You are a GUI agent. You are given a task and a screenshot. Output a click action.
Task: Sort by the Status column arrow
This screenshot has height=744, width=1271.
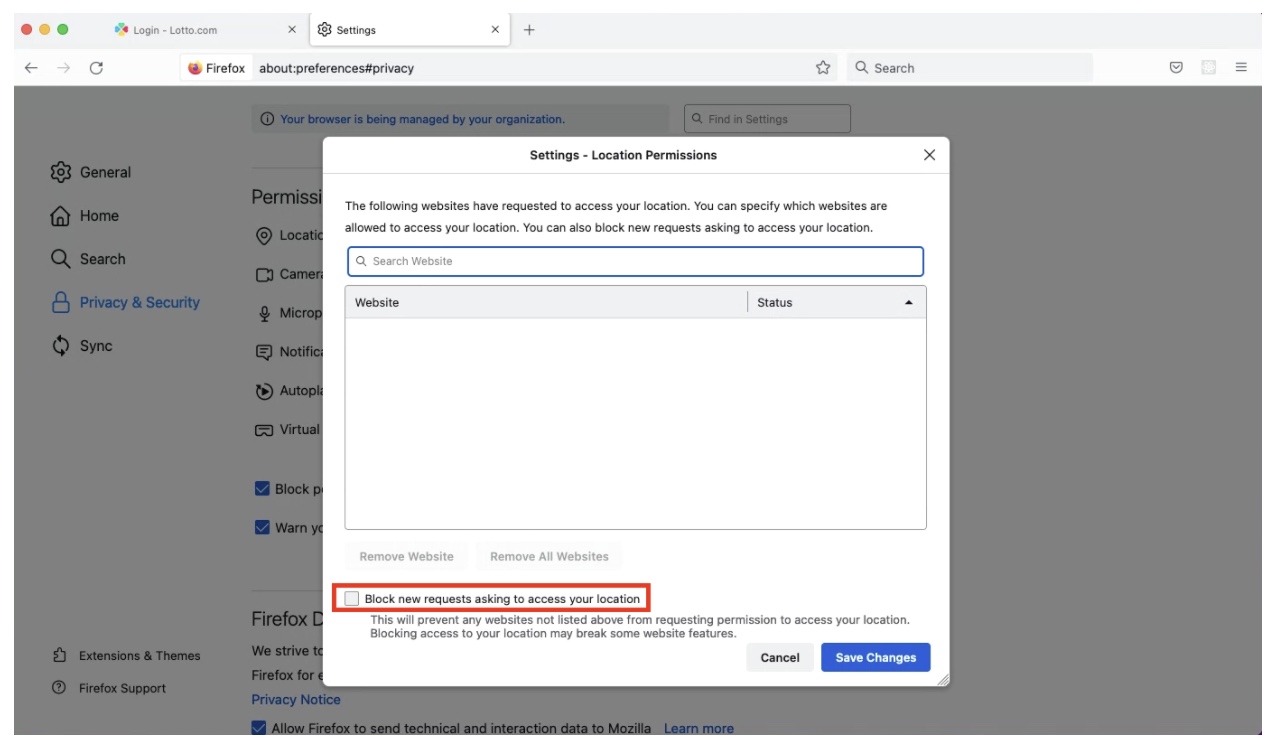909,303
